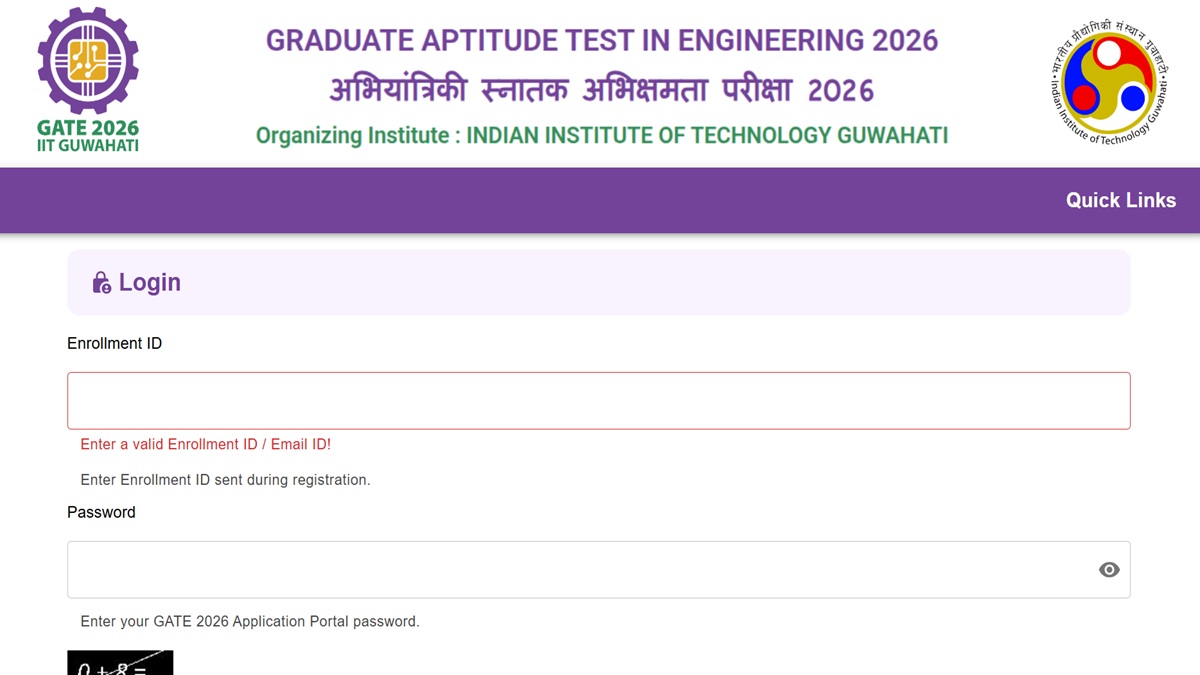Click the lock symbol in the Login banner

pos(100,282)
